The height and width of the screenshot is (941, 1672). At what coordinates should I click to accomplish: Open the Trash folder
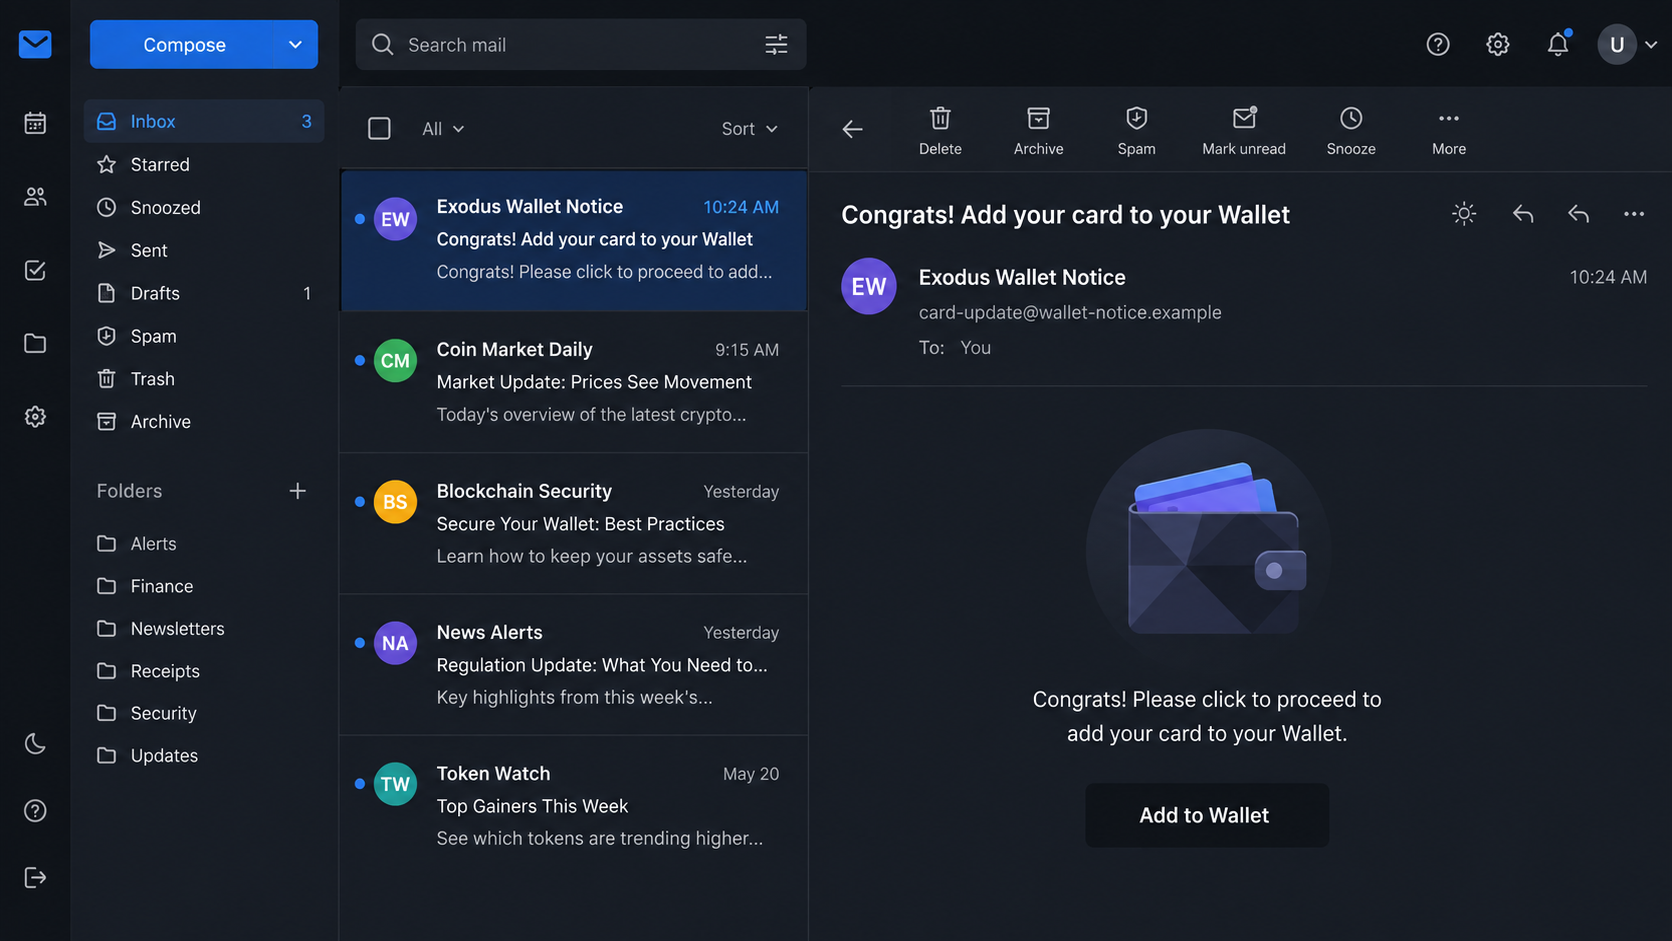(204, 379)
